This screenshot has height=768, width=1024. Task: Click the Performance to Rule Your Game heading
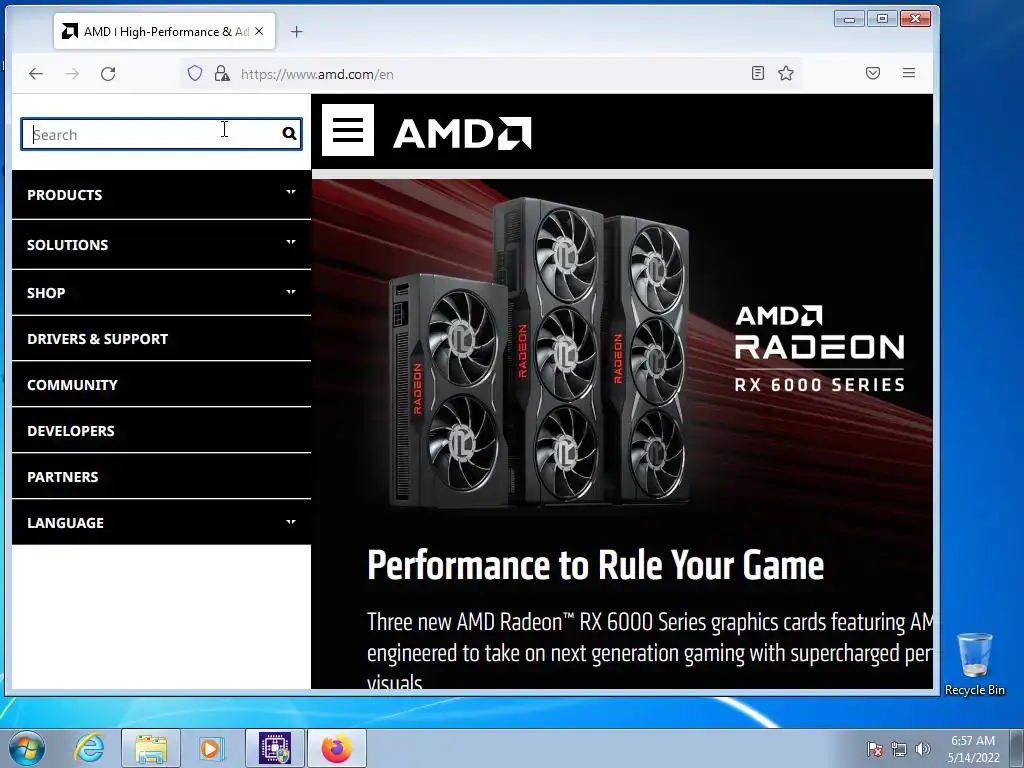[595, 565]
